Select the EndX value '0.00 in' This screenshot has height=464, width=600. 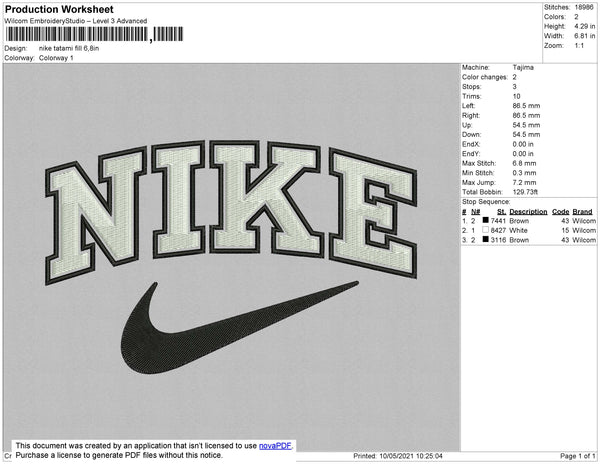[x=523, y=144]
